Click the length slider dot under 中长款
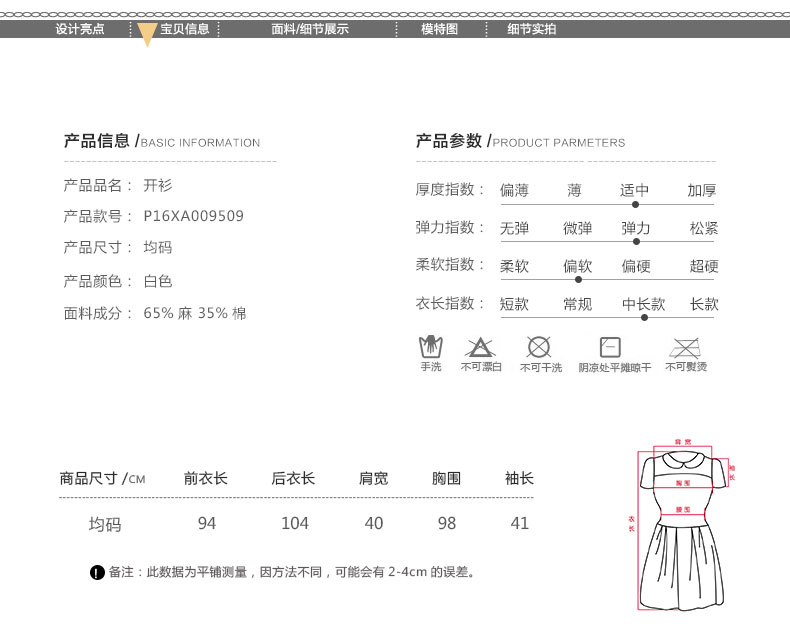The height and width of the screenshot is (624, 790). coord(644,317)
